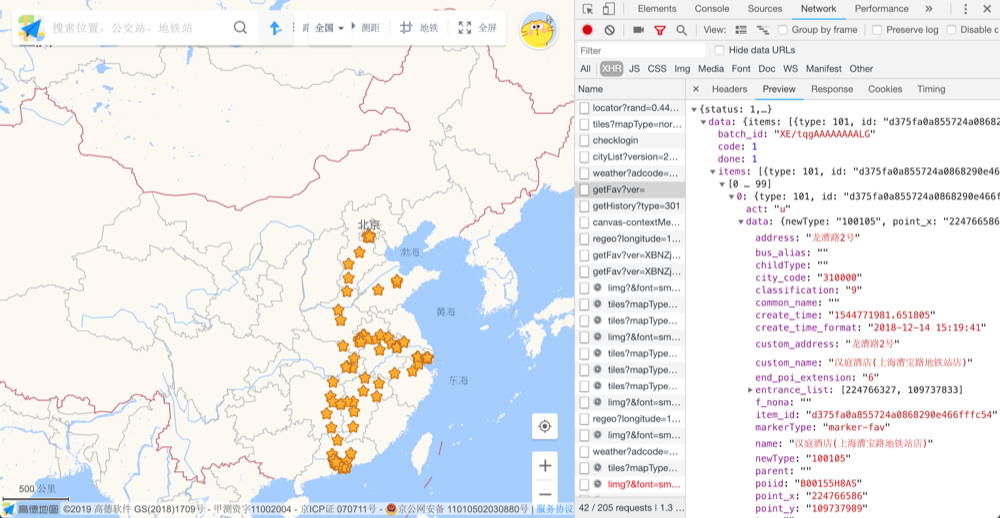Expand the entrance_list array

pyautogui.click(x=751, y=390)
